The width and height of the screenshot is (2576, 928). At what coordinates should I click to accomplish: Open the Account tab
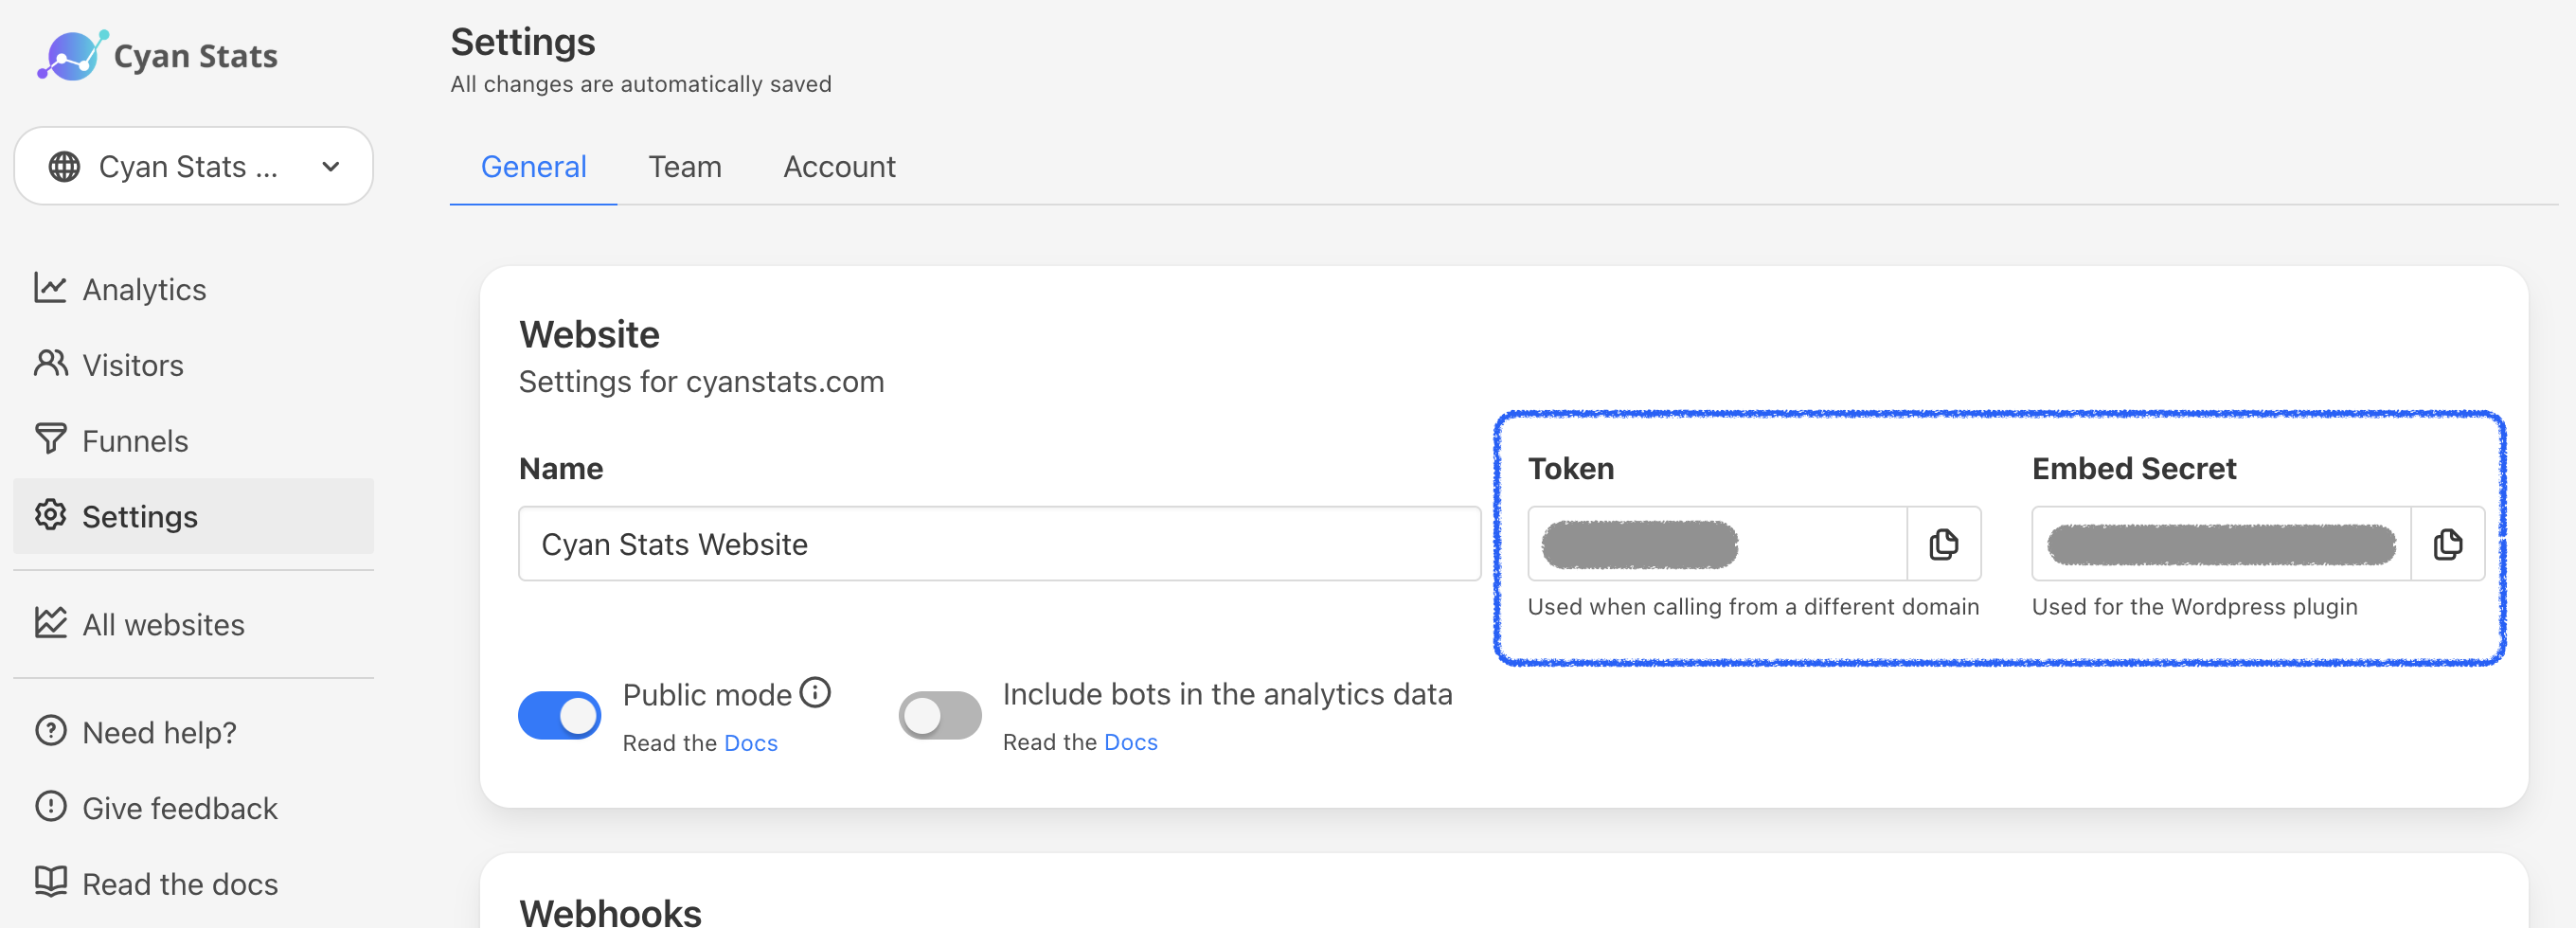point(839,166)
